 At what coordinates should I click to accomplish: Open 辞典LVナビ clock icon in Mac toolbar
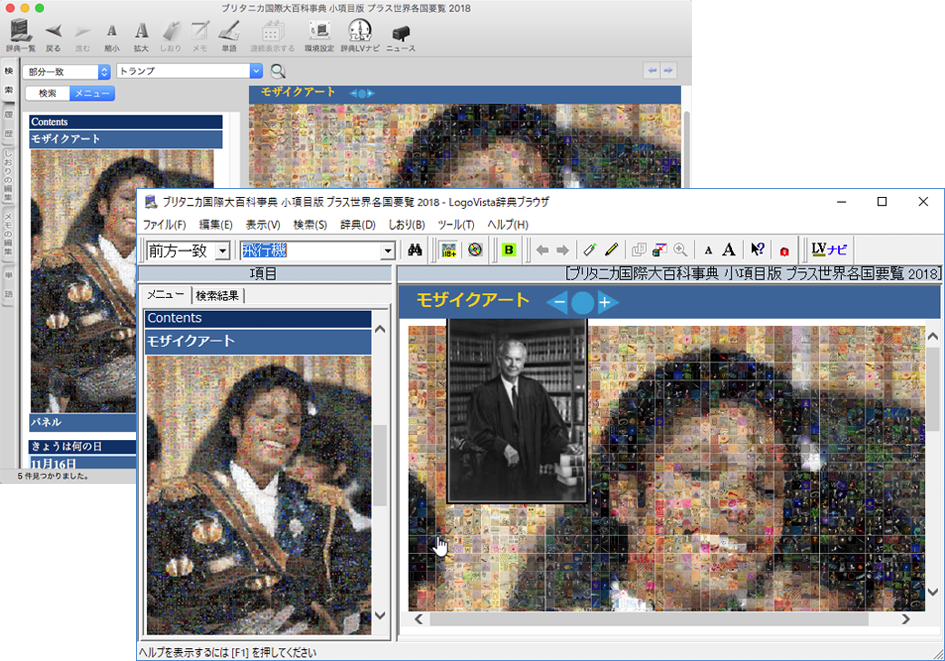click(360, 35)
